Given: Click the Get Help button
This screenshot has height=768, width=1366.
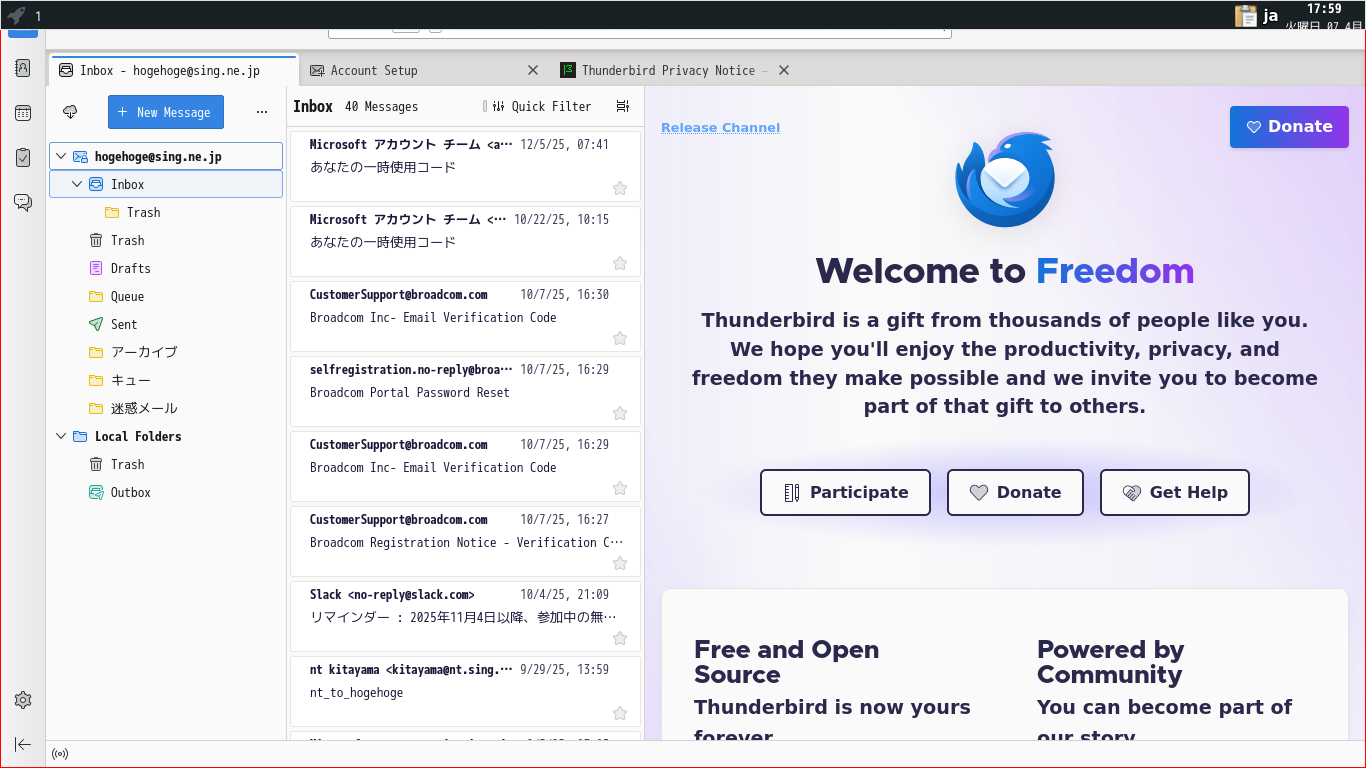Looking at the screenshot, I should [1175, 492].
